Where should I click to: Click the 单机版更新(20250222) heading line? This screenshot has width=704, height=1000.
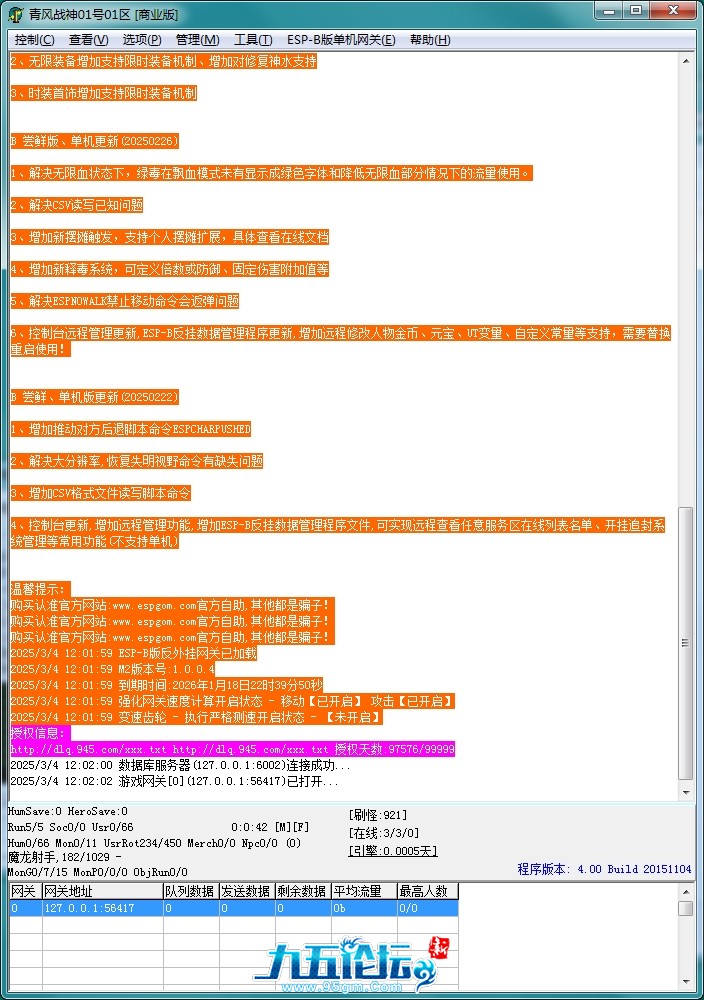[94, 397]
